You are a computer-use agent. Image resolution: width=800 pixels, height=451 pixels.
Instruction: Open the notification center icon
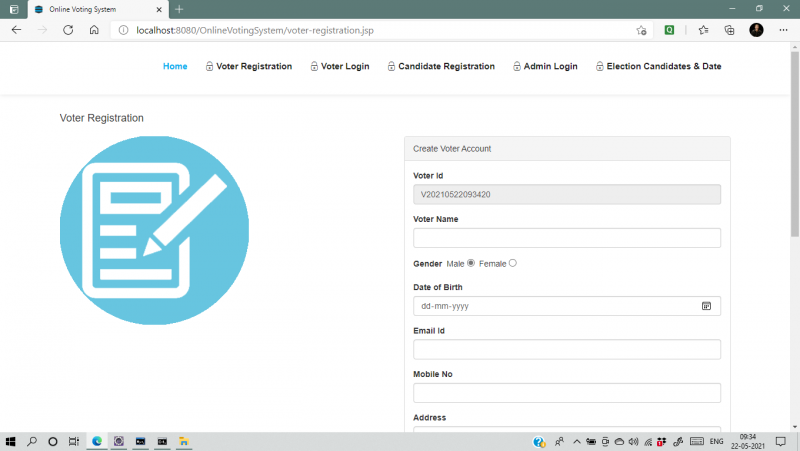click(x=781, y=442)
